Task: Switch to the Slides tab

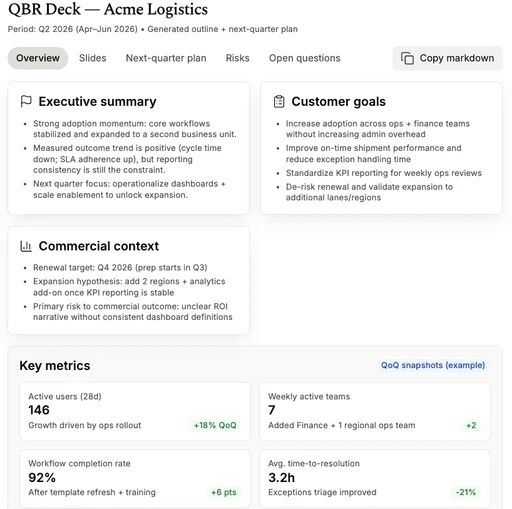Action: click(x=93, y=58)
